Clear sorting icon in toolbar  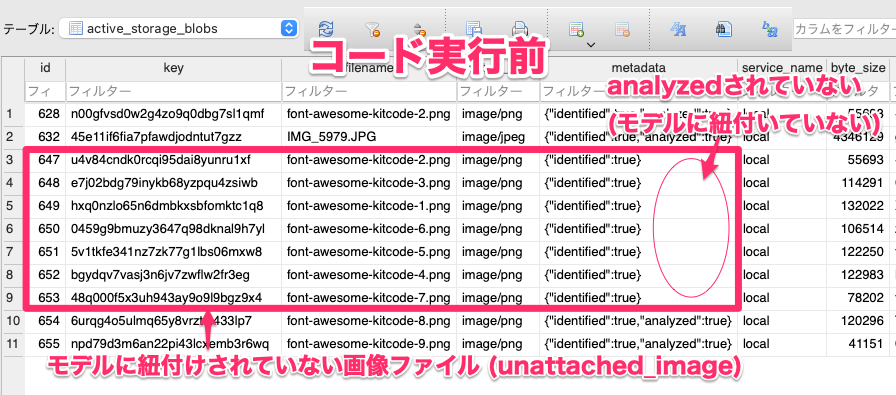419,30
